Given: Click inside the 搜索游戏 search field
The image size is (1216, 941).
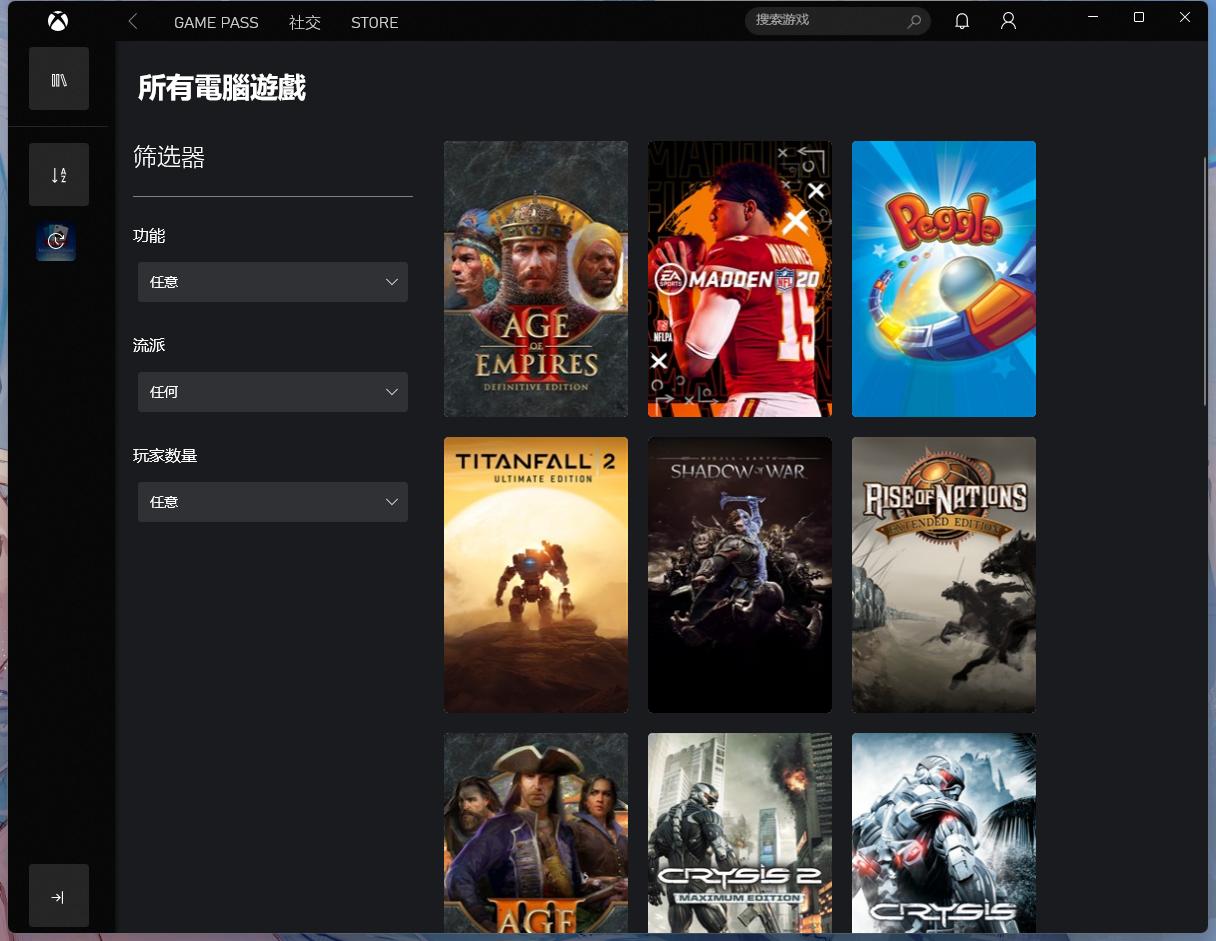Looking at the screenshot, I should coord(820,20).
